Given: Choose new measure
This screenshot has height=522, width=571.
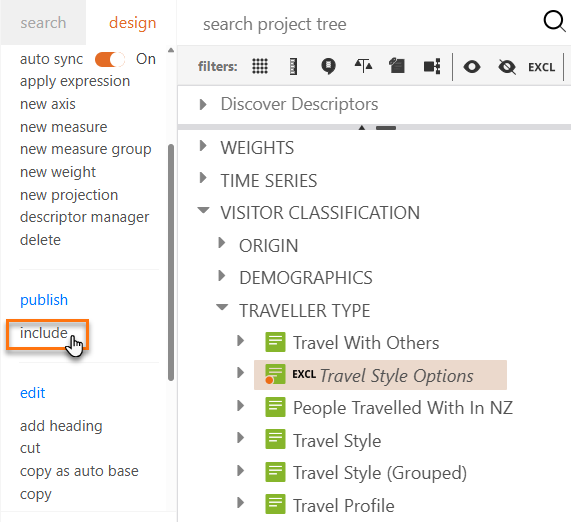Looking at the screenshot, I should click(x=64, y=127).
